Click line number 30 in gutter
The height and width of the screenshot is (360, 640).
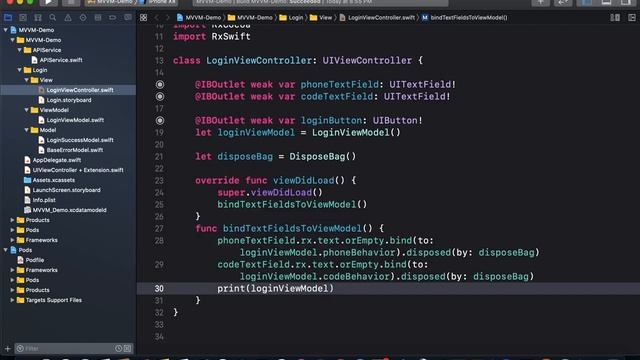click(x=159, y=289)
